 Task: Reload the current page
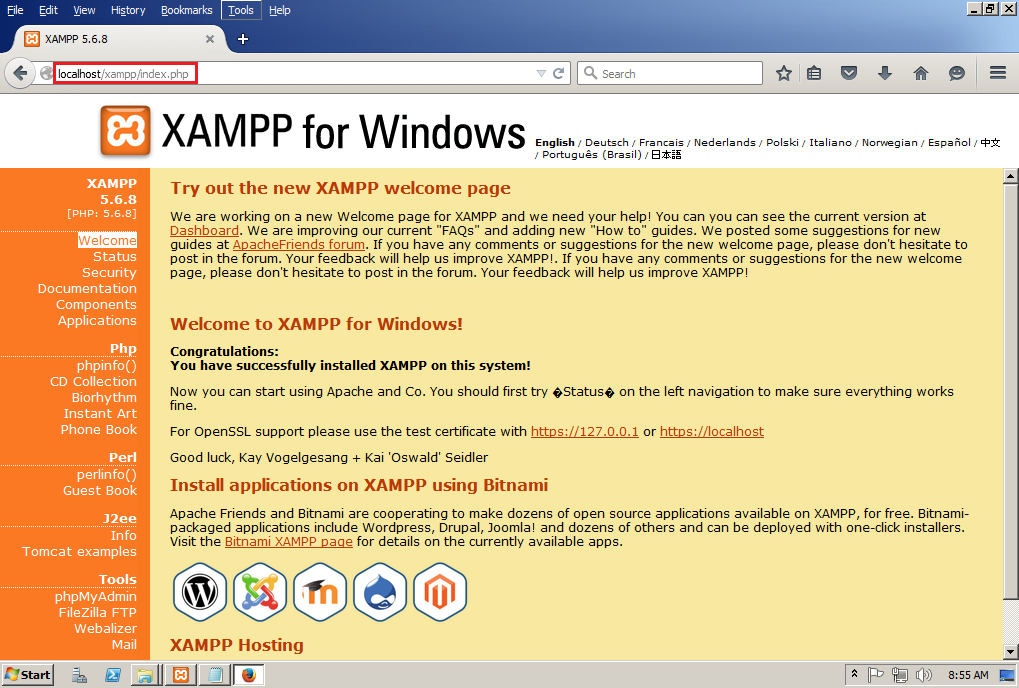coord(559,73)
